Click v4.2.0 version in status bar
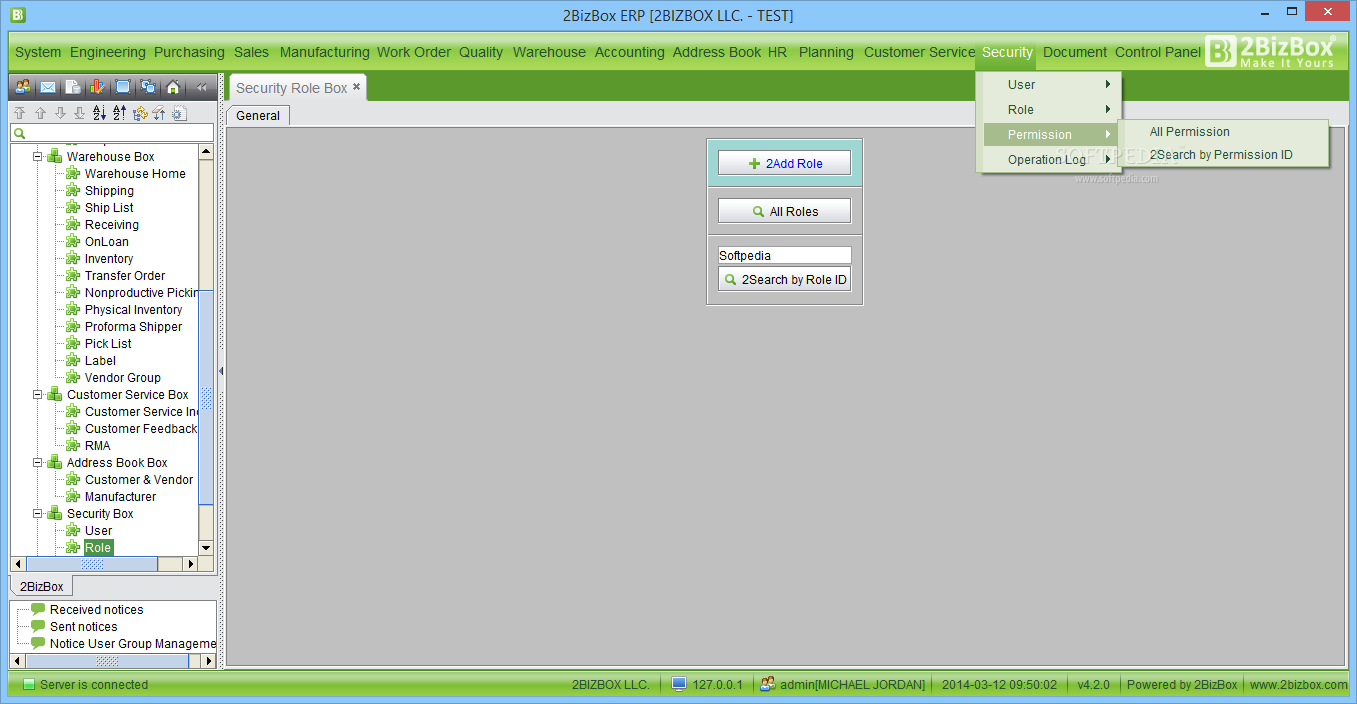Viewport: 1357px width, 704px height. pyautogui.click(x=1093, y=685)
